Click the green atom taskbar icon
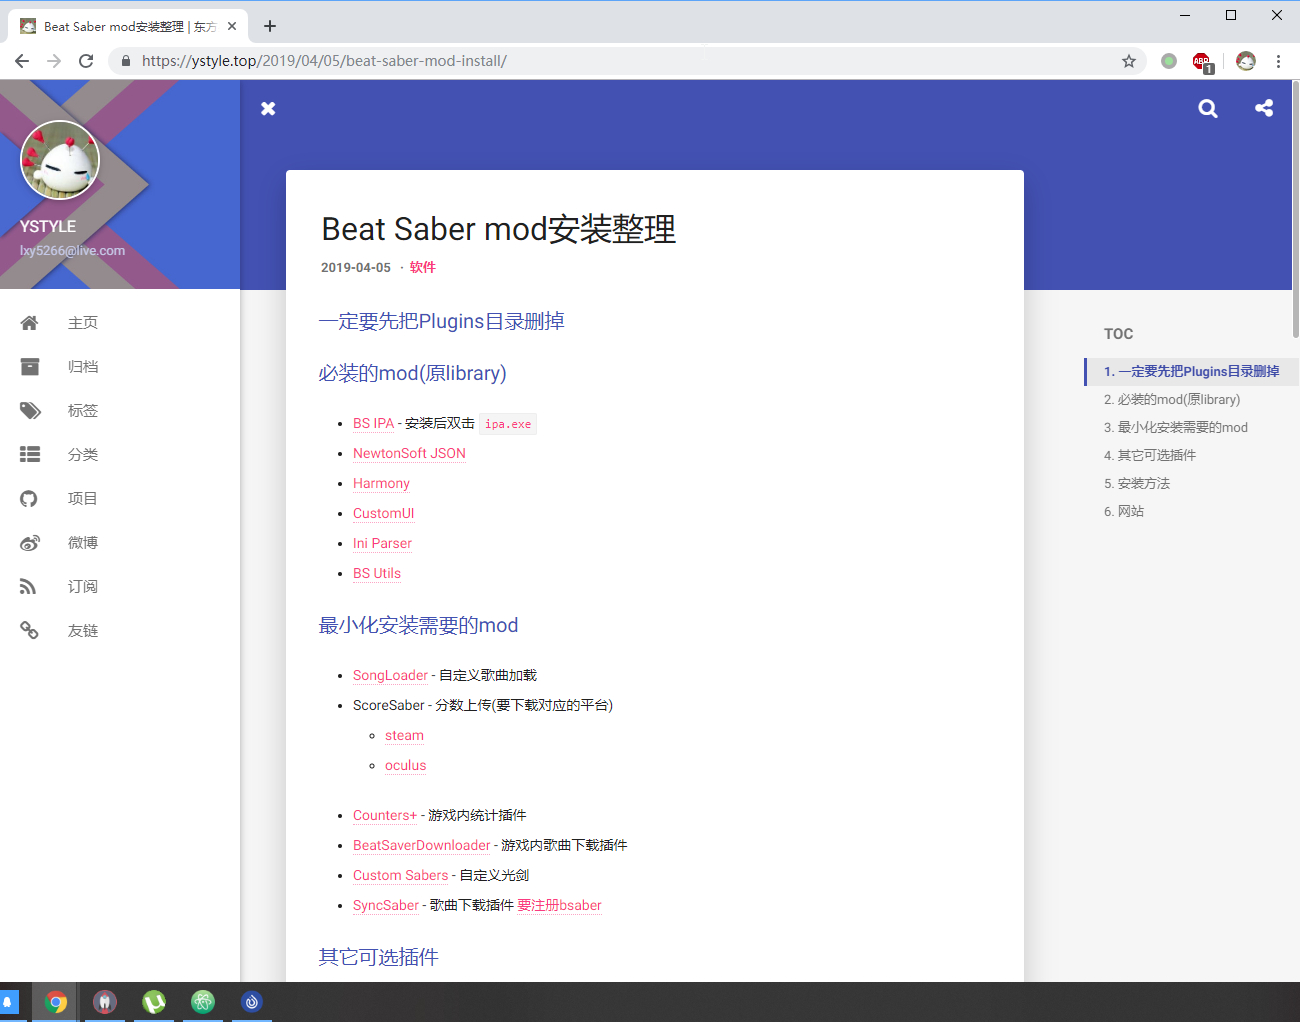Screen dimensions: 1300x1022 [x=203, y=1002]
